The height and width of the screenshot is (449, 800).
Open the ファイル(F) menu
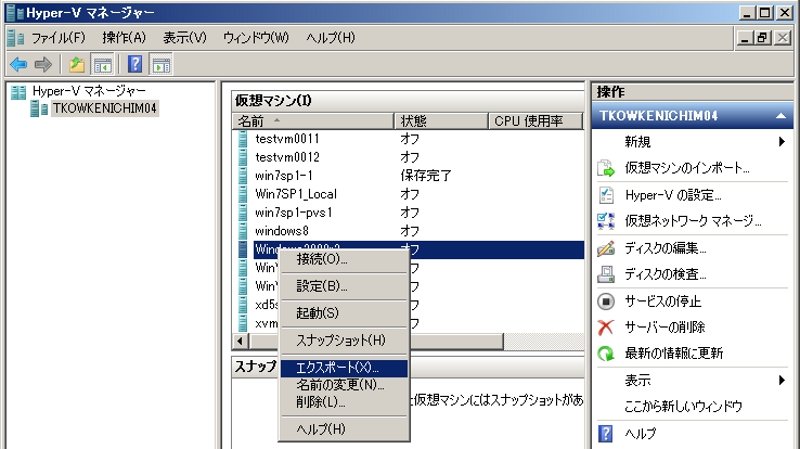click(58, 38)
